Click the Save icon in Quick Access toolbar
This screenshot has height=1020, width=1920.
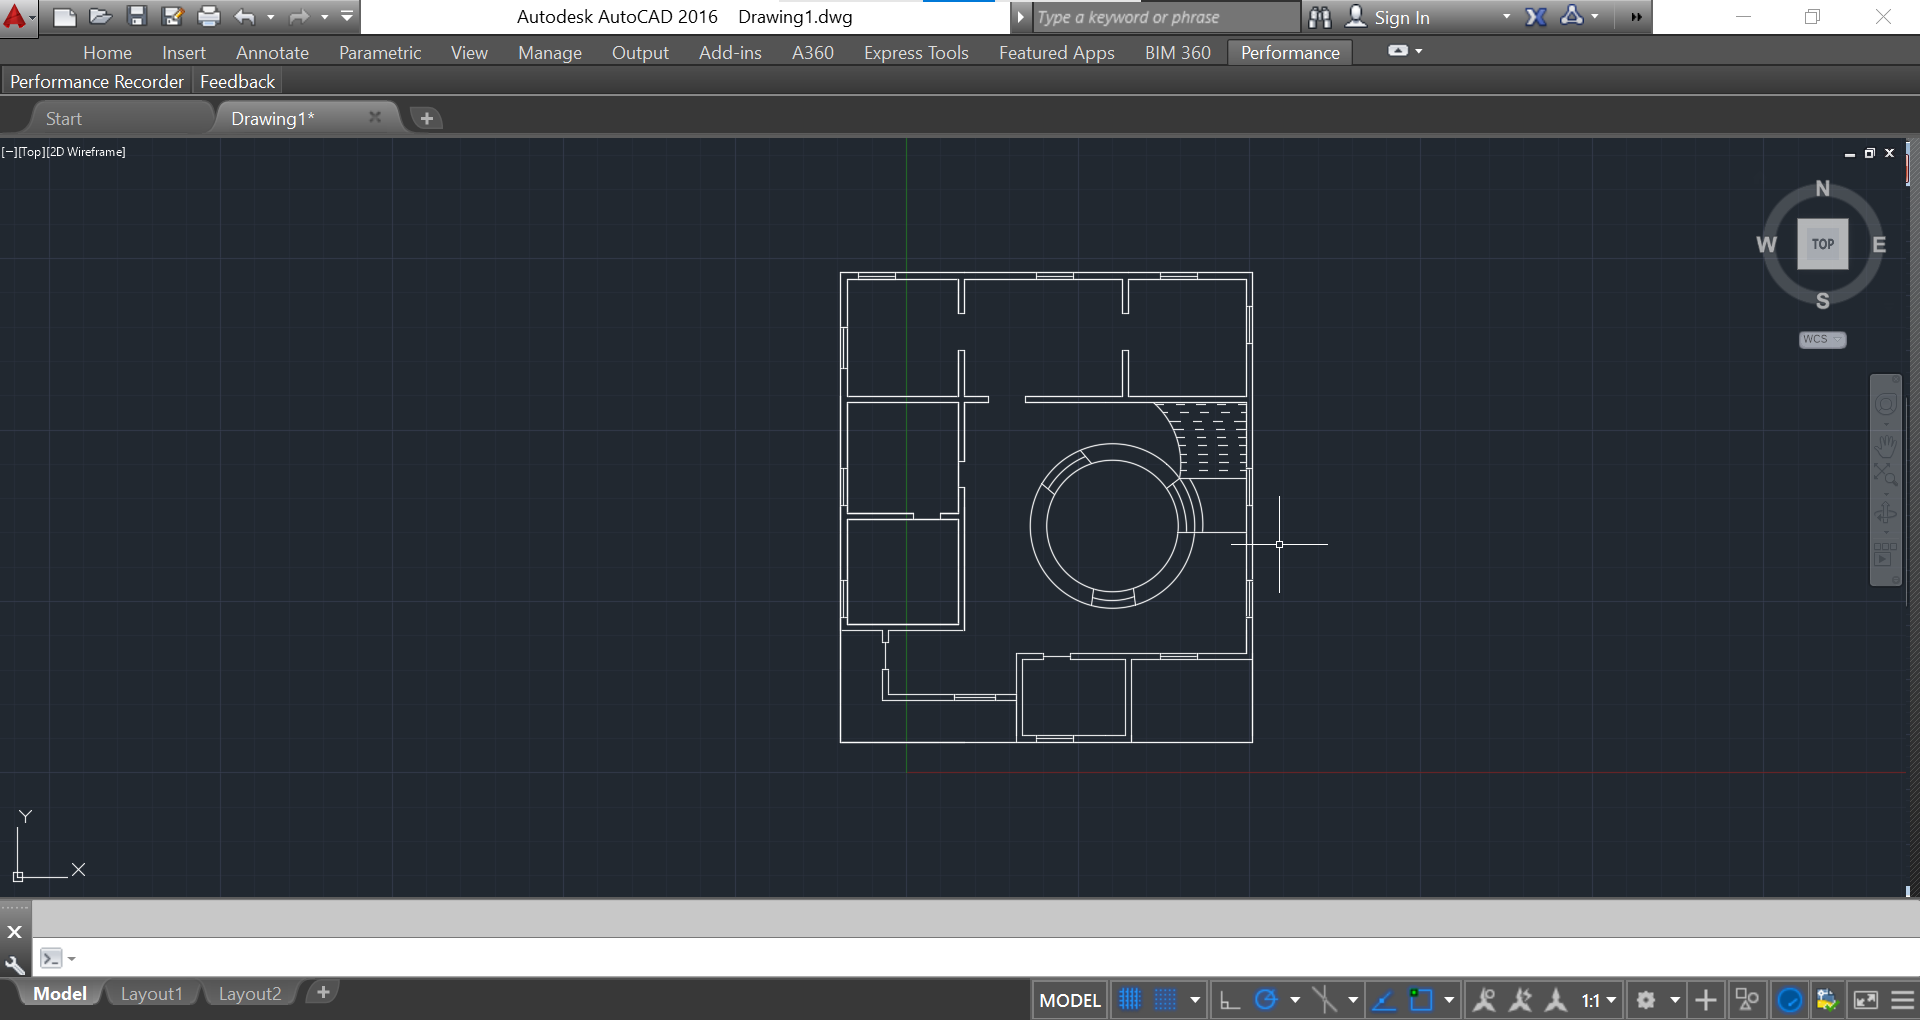[137, 17]
